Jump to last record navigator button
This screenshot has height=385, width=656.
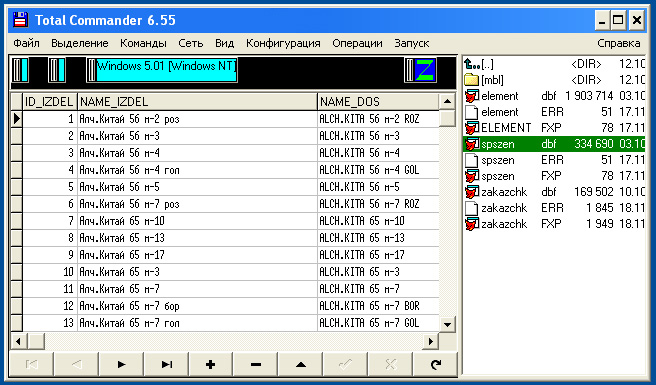click(x=167, y=364)
